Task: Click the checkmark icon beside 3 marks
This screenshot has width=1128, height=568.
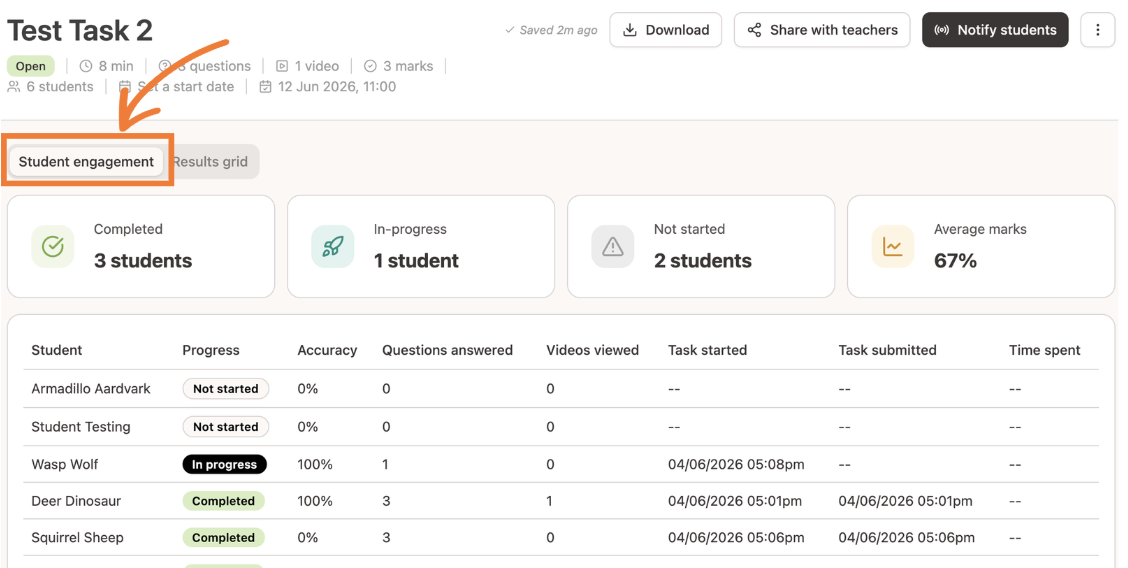Action: [370, 66]
